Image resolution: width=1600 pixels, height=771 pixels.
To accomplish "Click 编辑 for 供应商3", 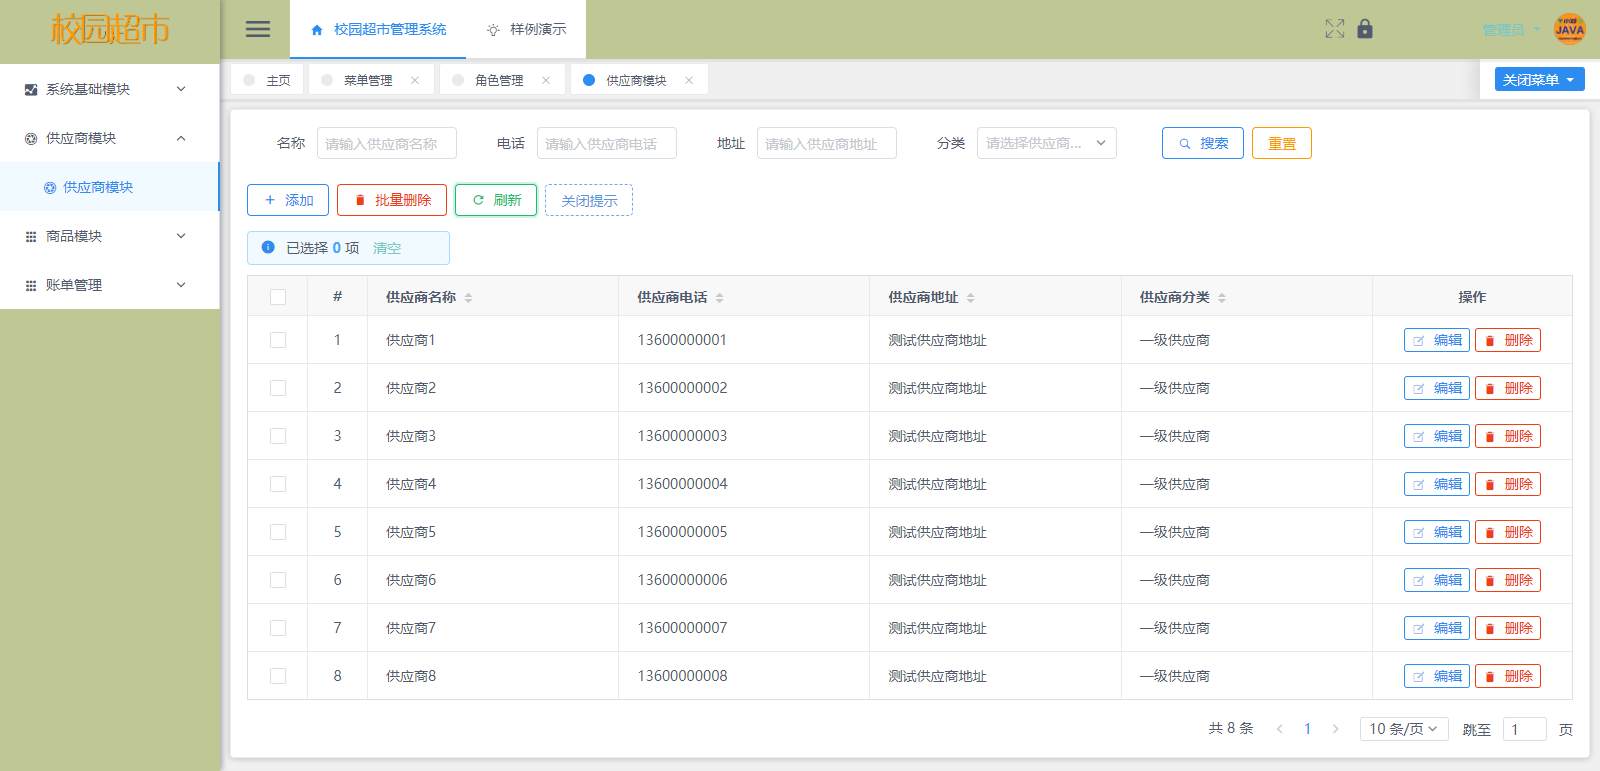I will tap(1436, 436).
